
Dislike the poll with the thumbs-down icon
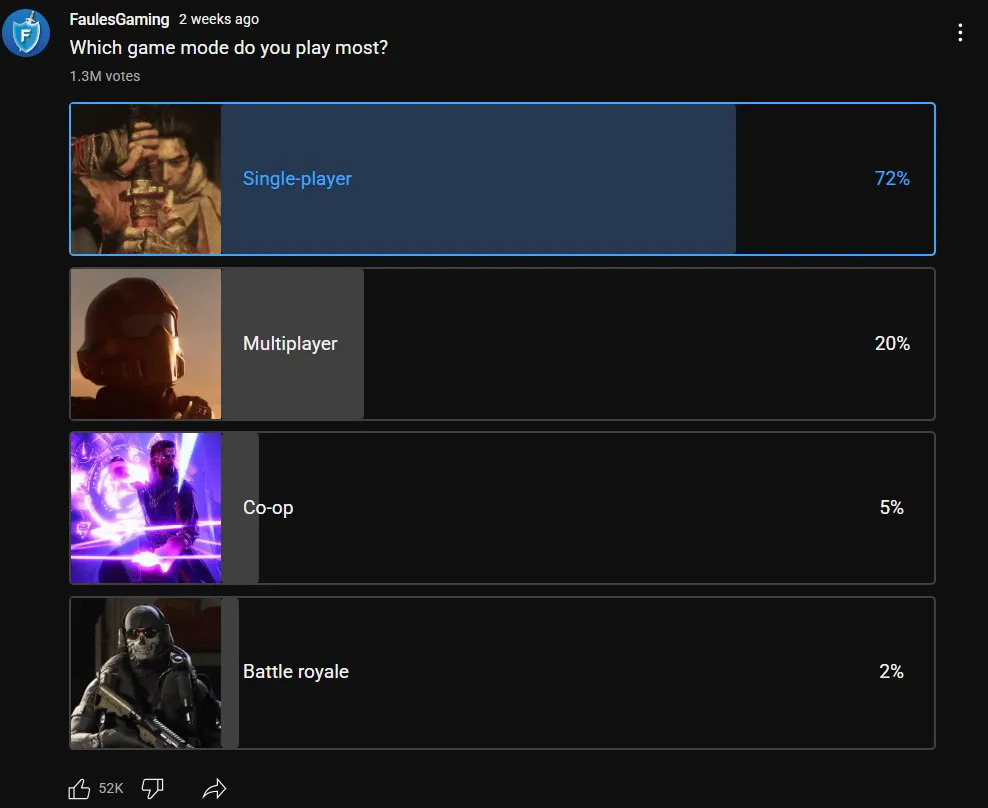(152, 788)
